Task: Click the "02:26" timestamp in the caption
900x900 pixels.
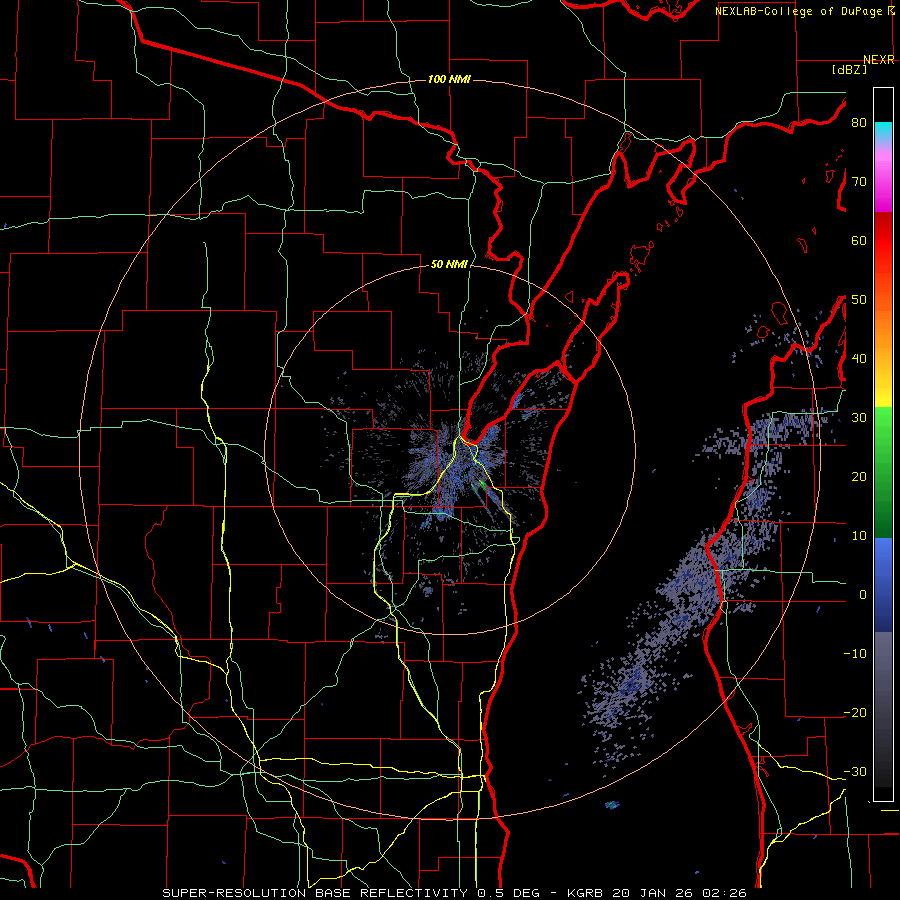Action: click(x=723, y=893)
